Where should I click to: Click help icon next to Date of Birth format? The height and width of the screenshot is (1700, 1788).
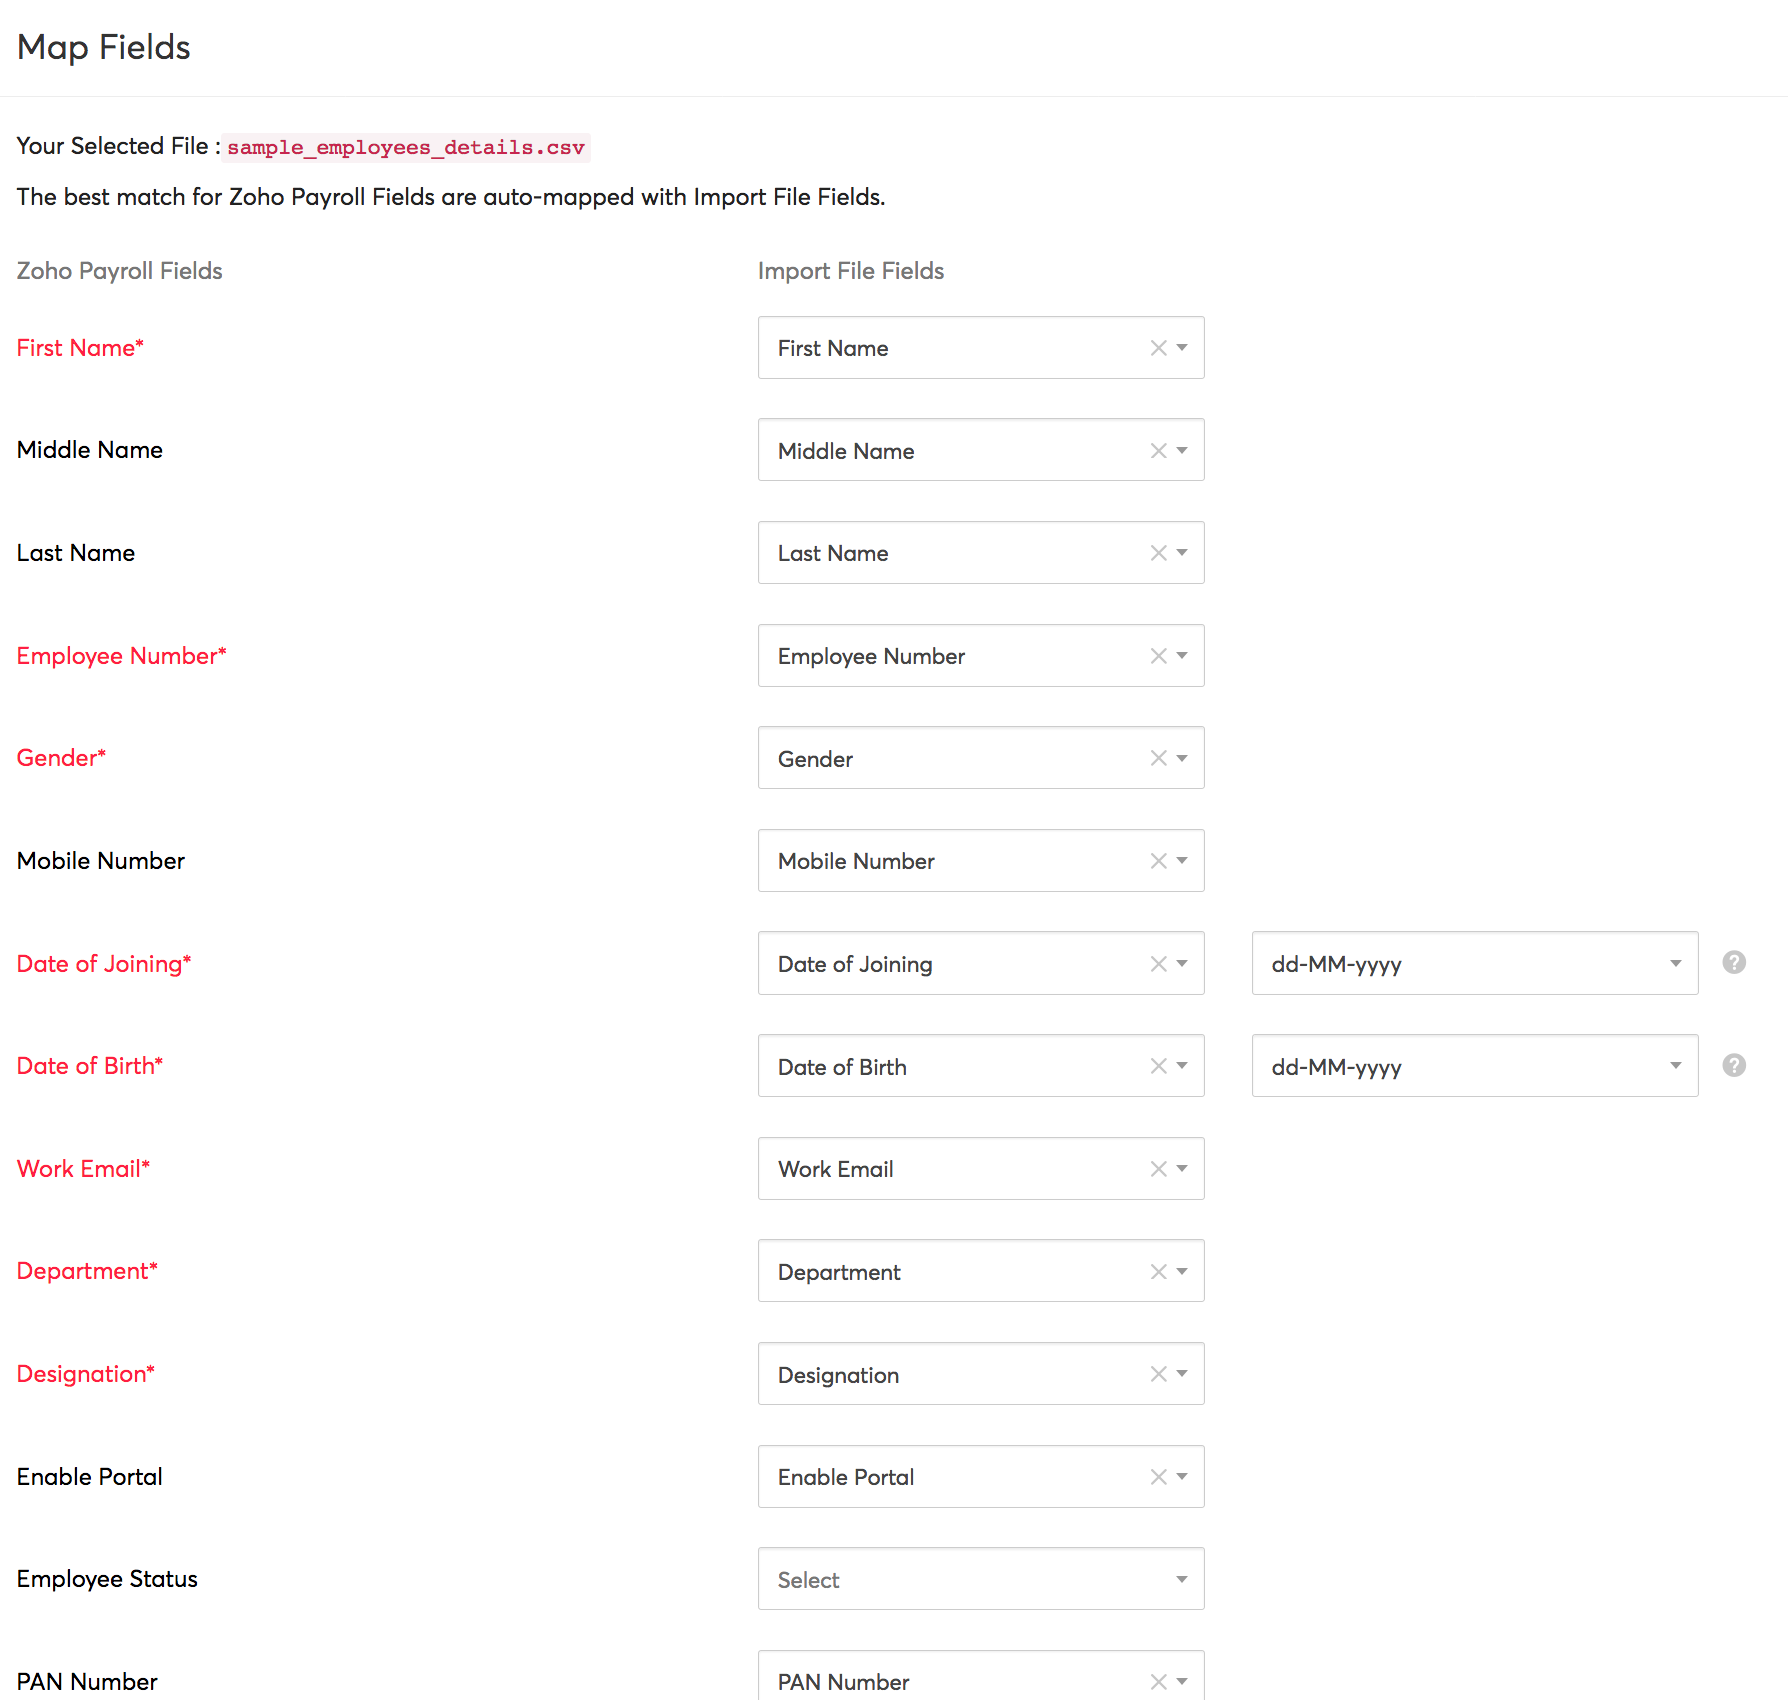pos(1734,1066)
